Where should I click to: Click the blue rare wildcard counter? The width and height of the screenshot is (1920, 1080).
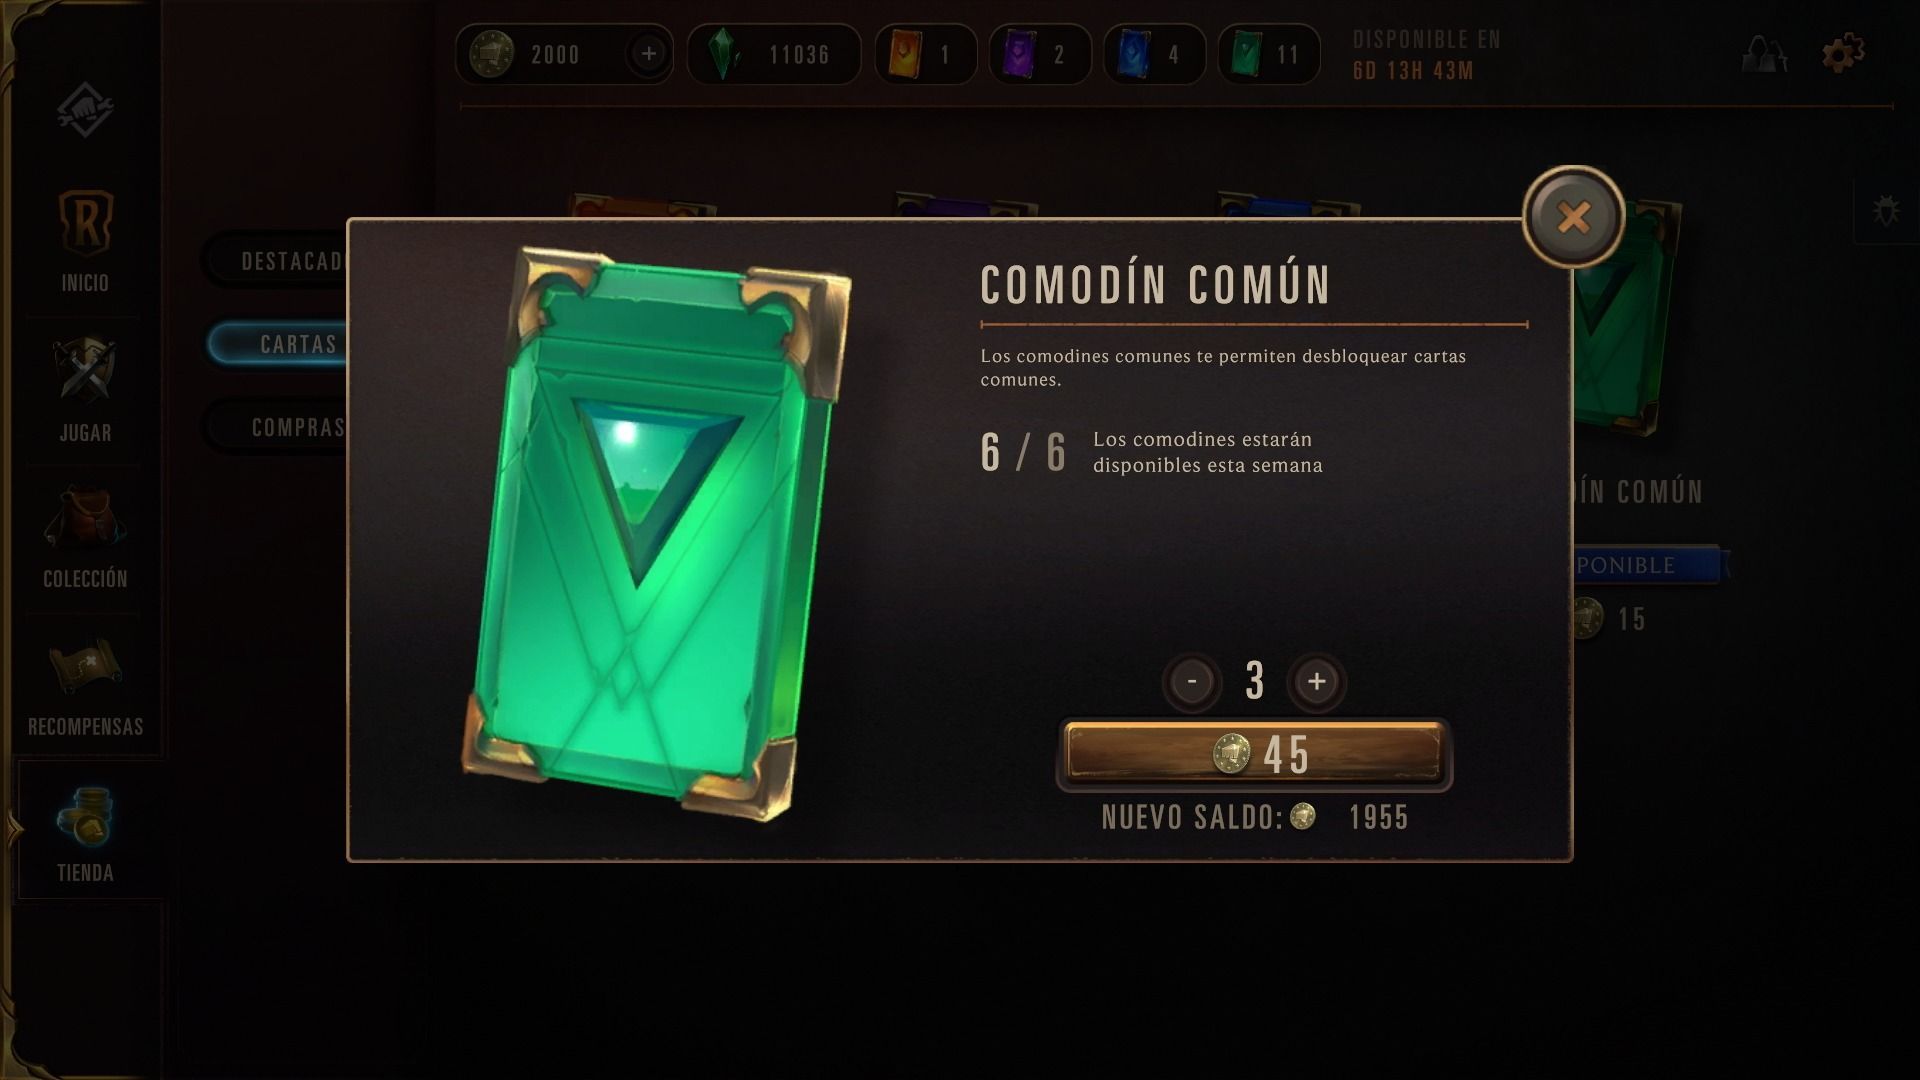point(1154,54)
